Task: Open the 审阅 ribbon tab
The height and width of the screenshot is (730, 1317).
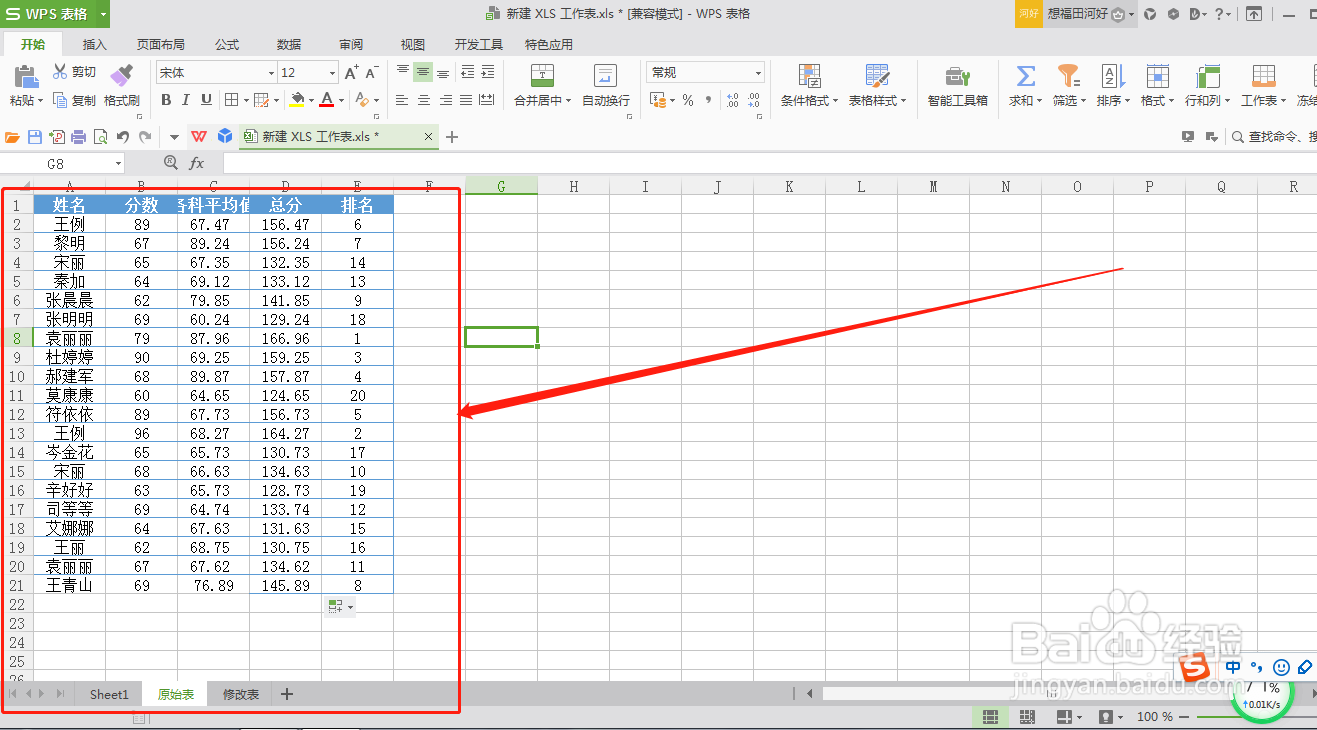Action: pyautogui.click(x=351, y=45)
